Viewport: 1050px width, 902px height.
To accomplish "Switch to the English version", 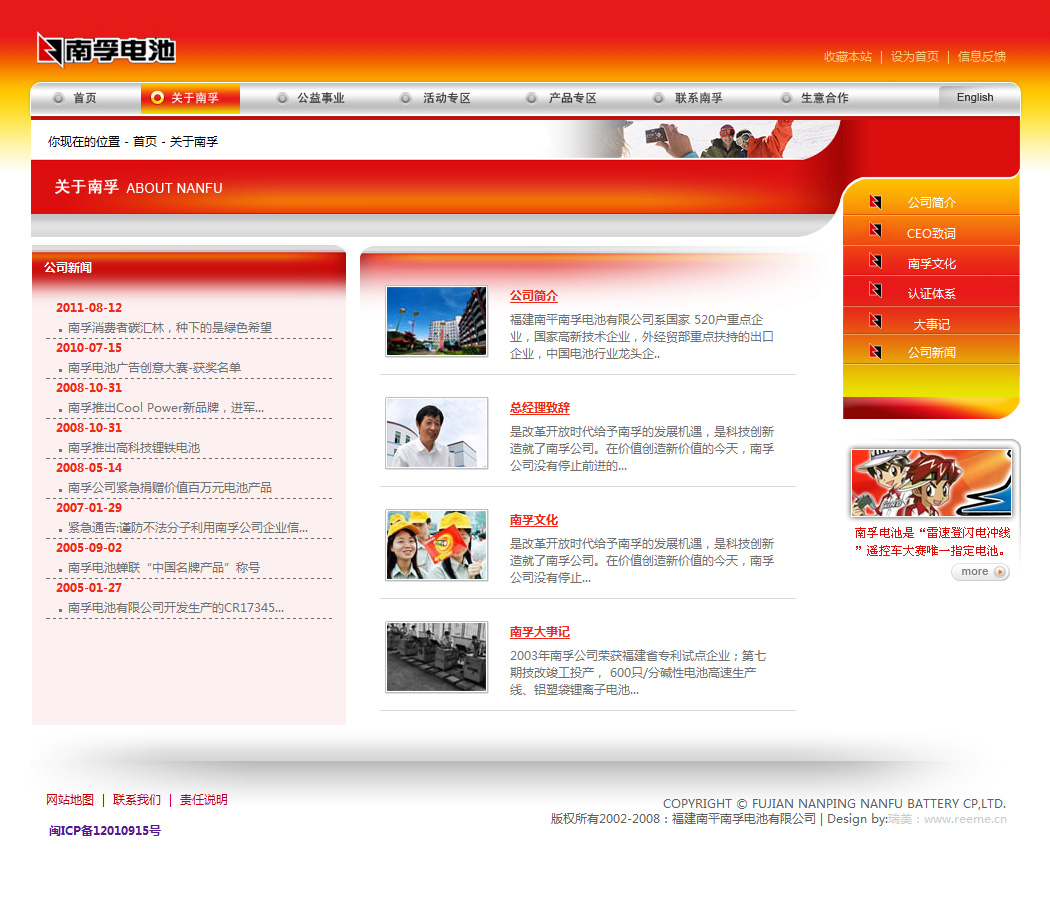I will pyautogui.click(x=975, y=98).
